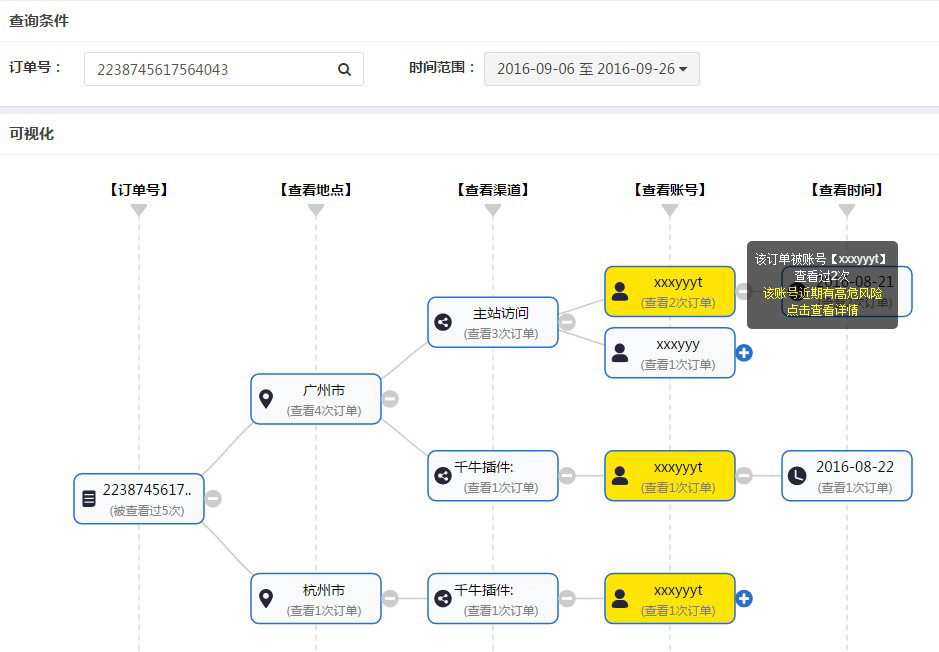The width and height of the screenshot is (939, 652).
Task: Expand the xxxyyy node with blue plus button
Action: pyautogui.click(x=744, y=353)
